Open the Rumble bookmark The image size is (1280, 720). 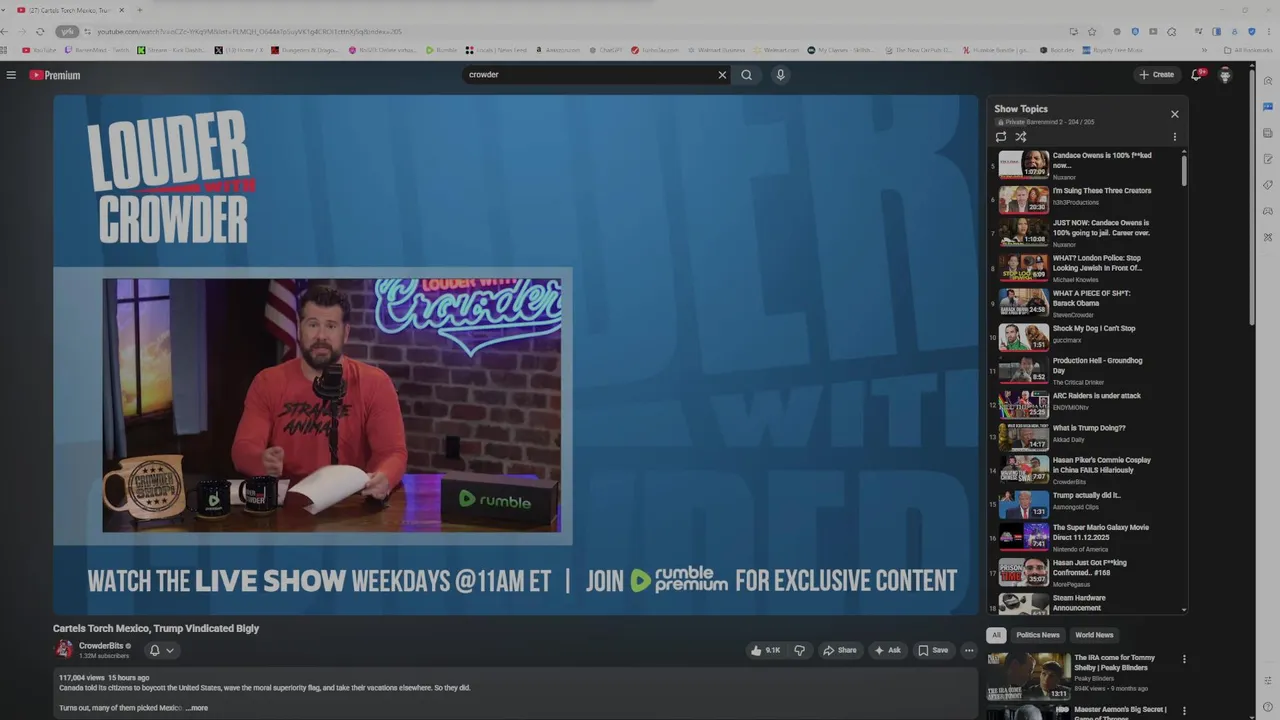click(x=441, y=50)
